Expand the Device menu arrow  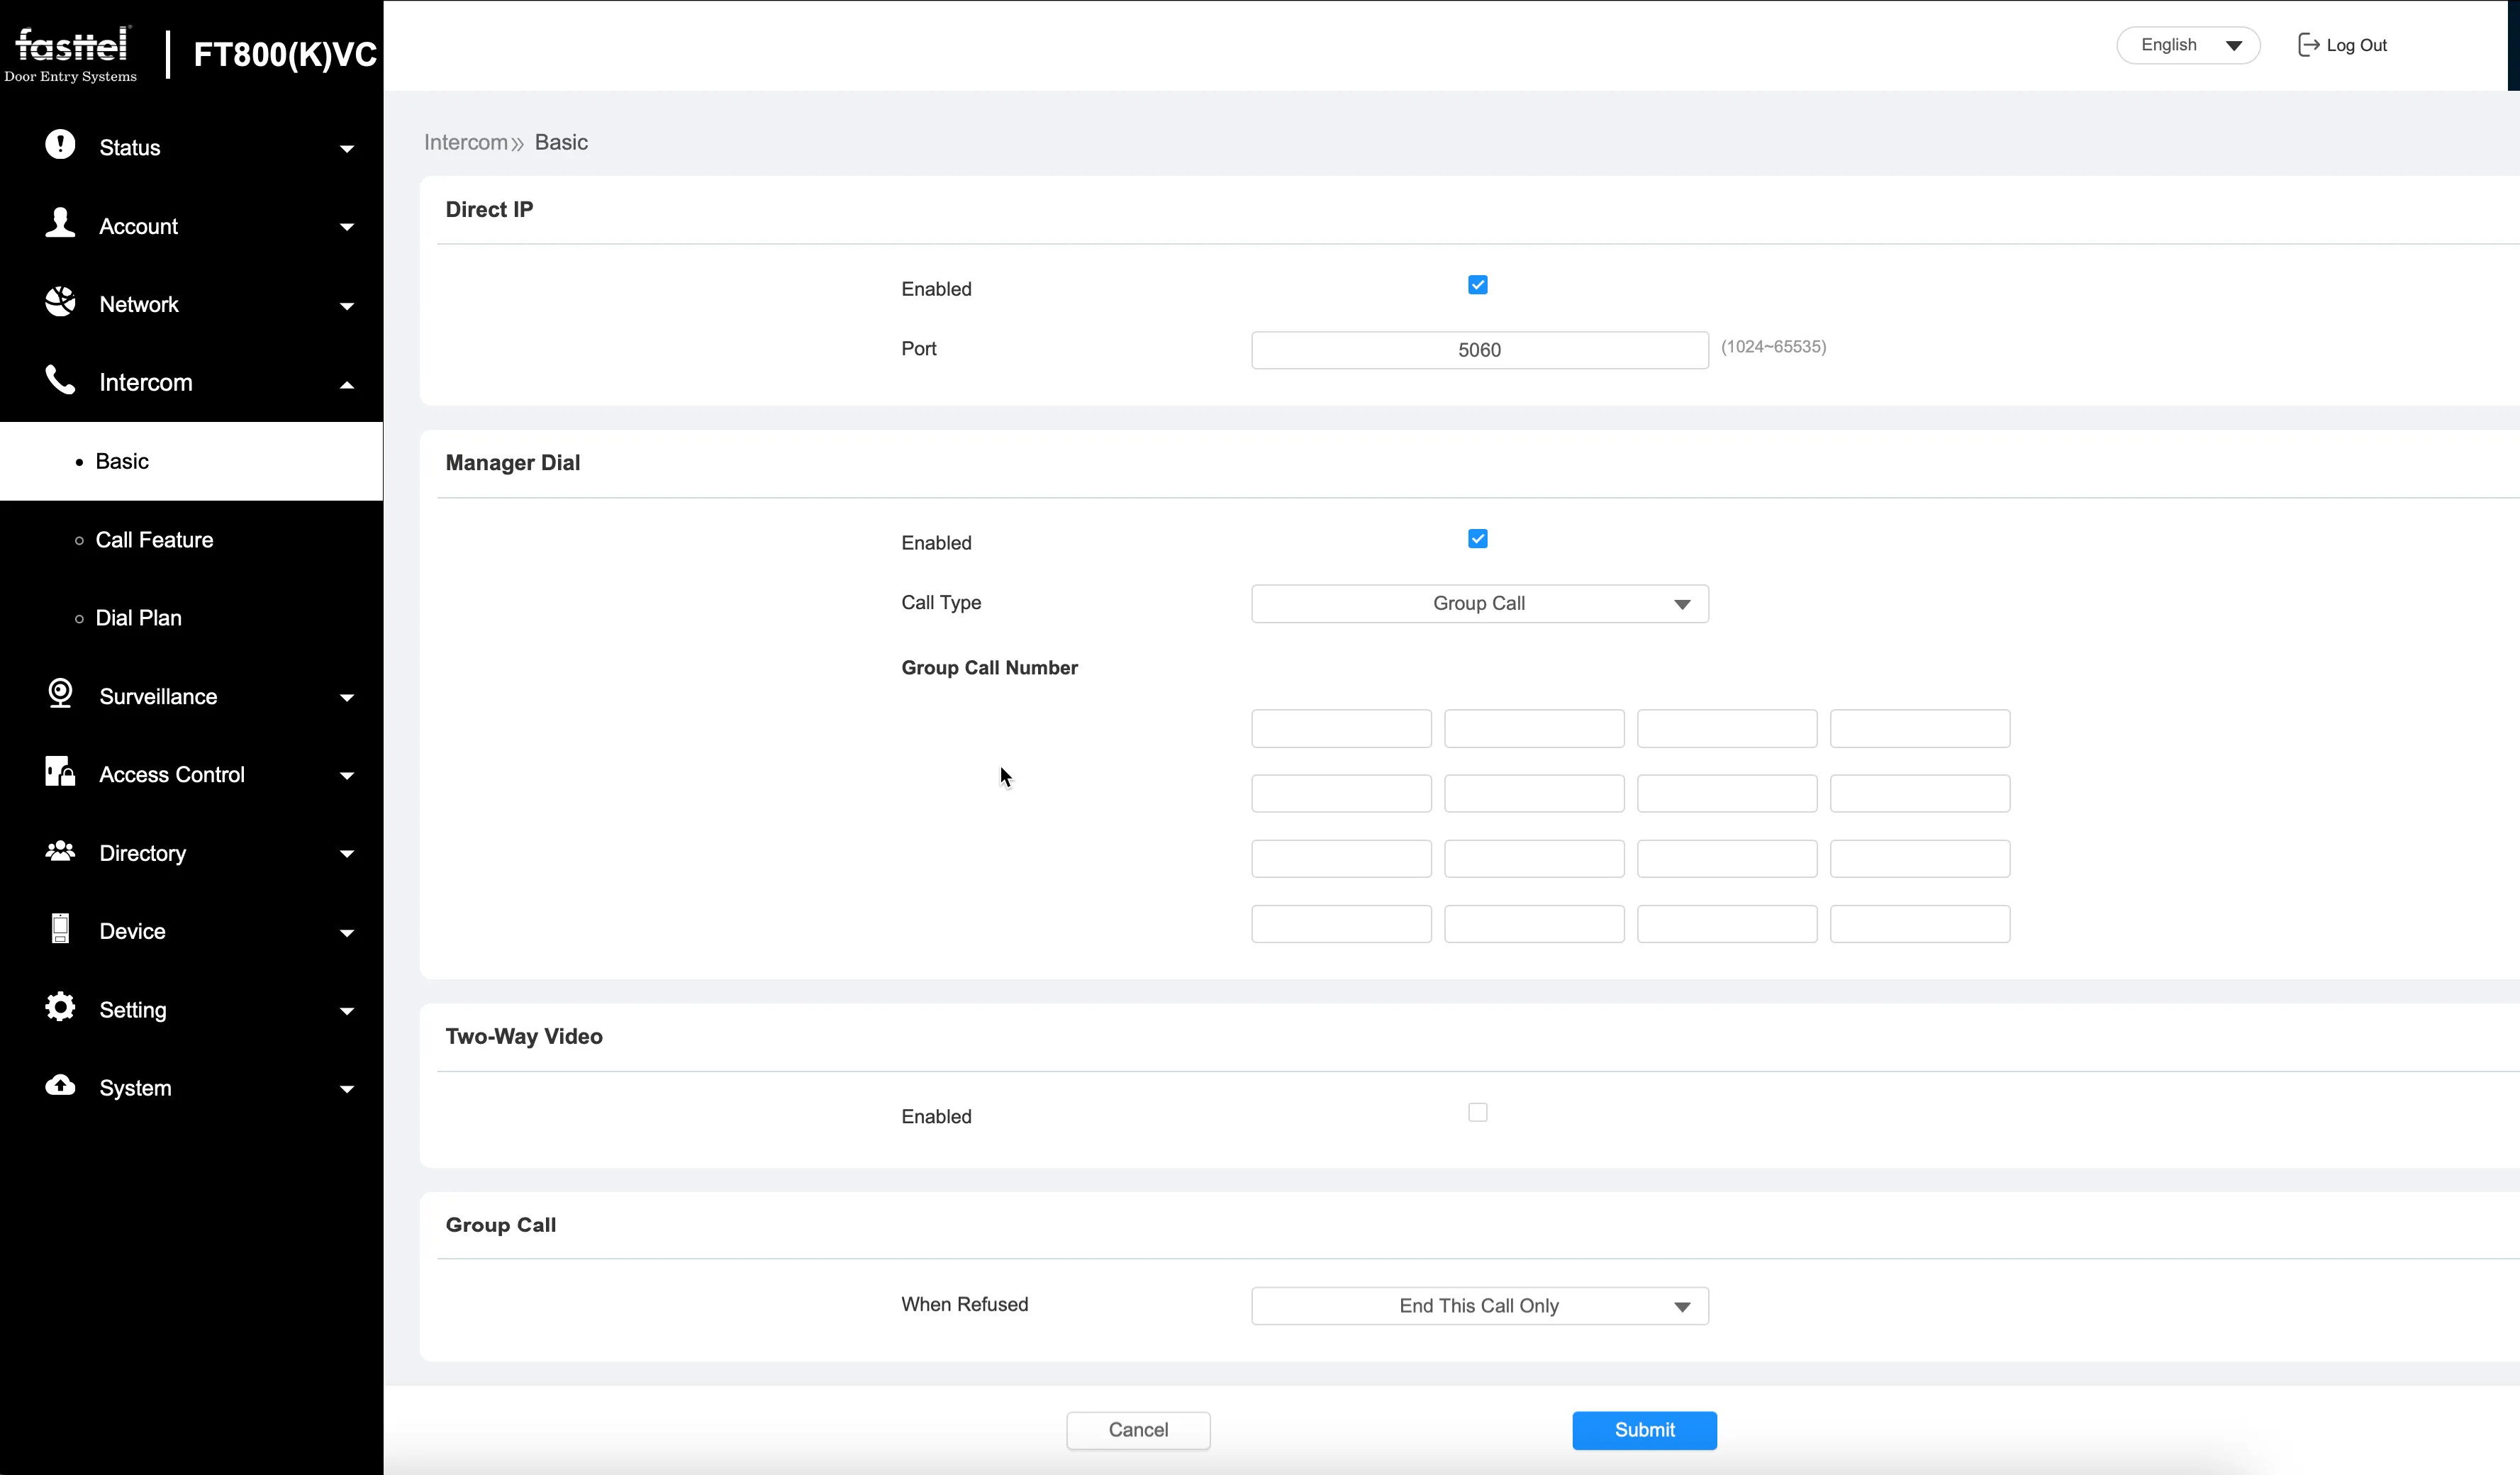click(x=347, y=933)
